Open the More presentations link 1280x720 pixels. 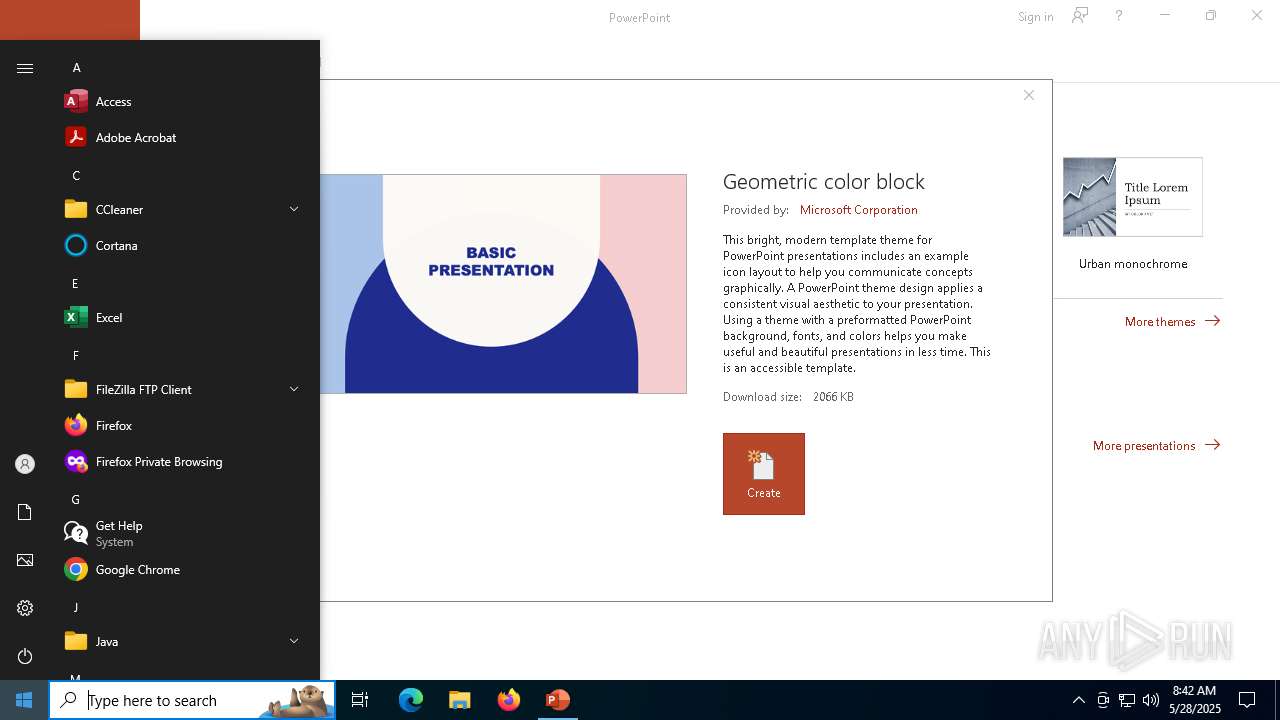1156,445
